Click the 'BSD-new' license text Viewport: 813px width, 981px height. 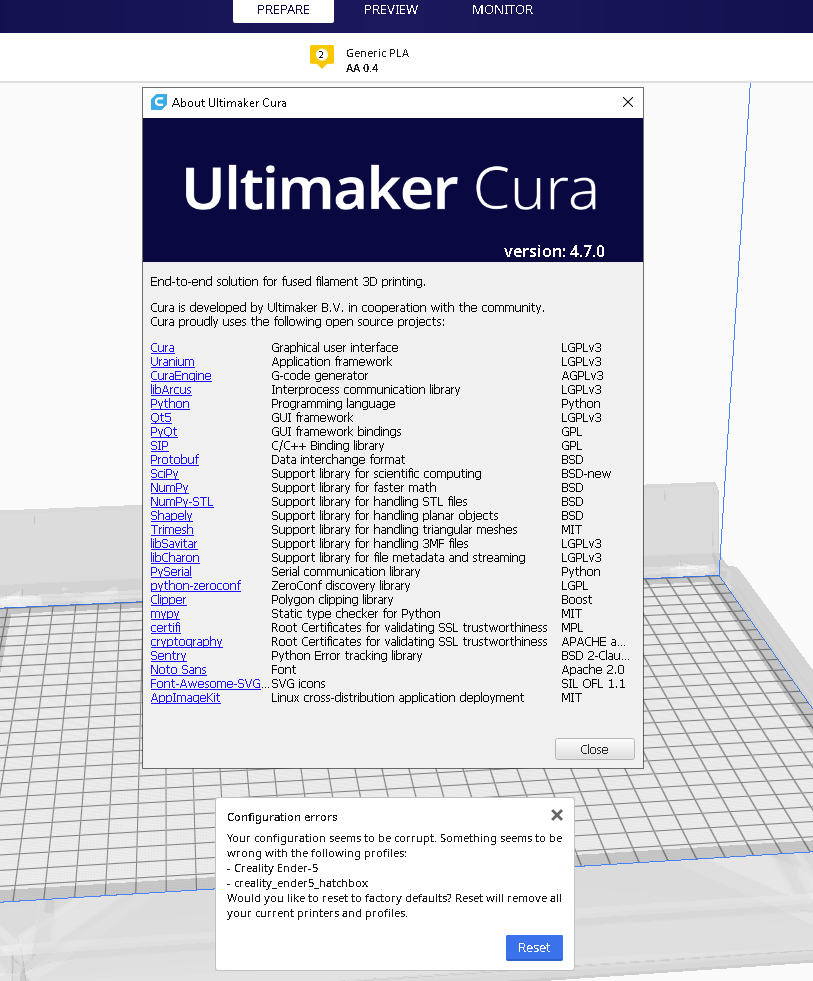(x=586, y=474)
